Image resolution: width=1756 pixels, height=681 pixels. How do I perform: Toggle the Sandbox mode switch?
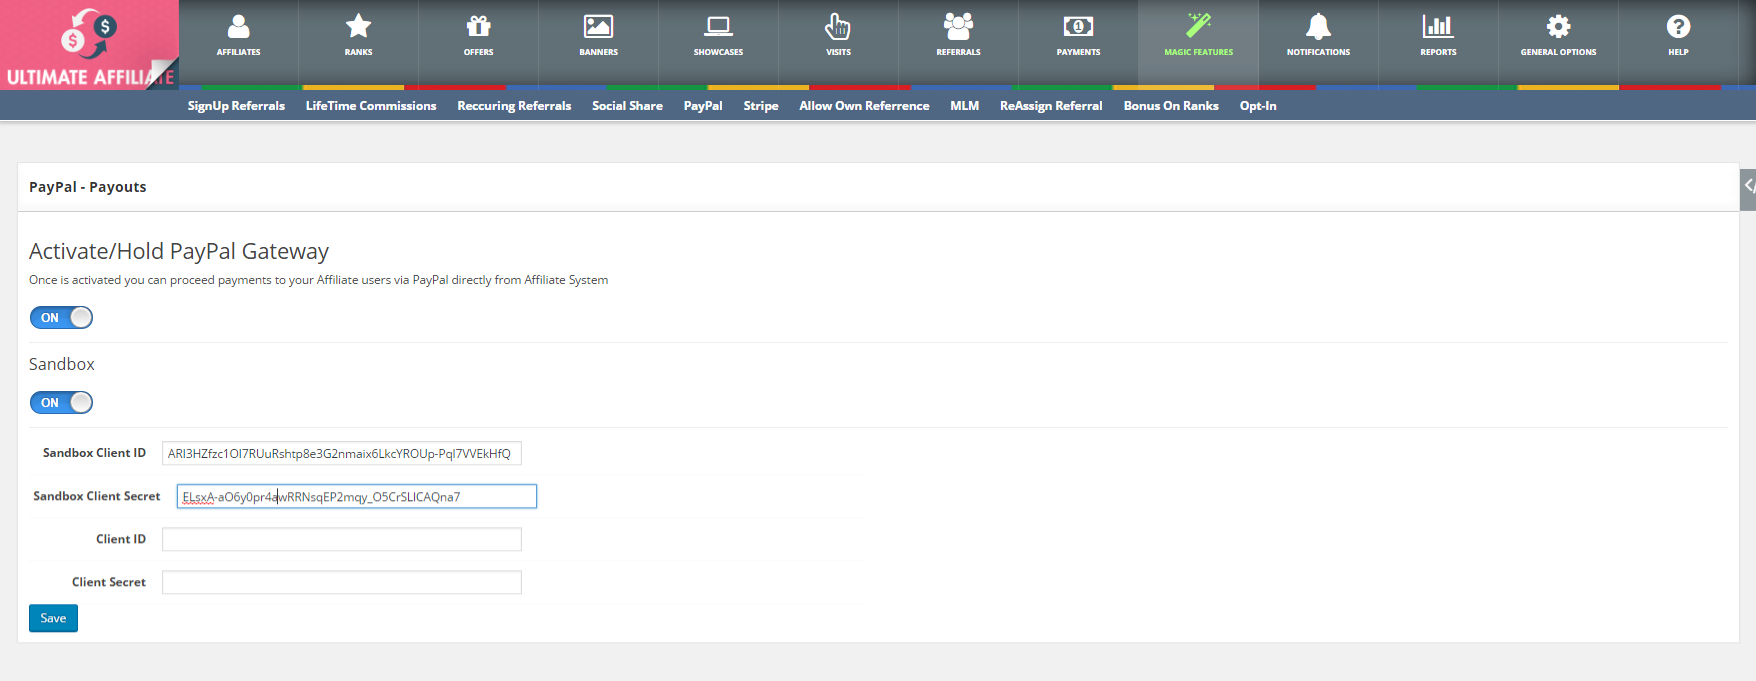pyautogui.click(x=61, y=402)
